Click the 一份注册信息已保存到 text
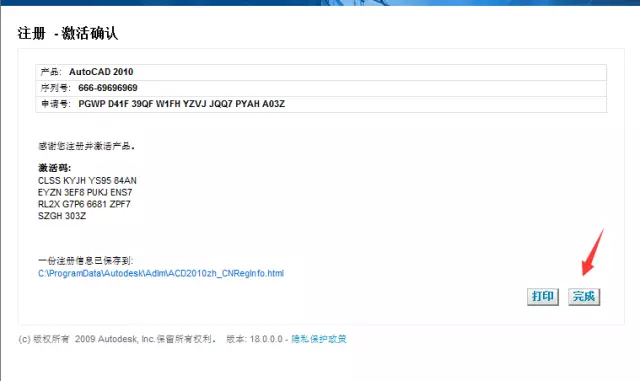640x381 pixels. (85, 261)
